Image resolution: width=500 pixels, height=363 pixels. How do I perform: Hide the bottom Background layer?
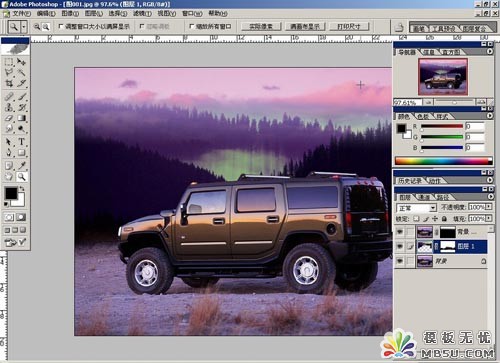400,261
